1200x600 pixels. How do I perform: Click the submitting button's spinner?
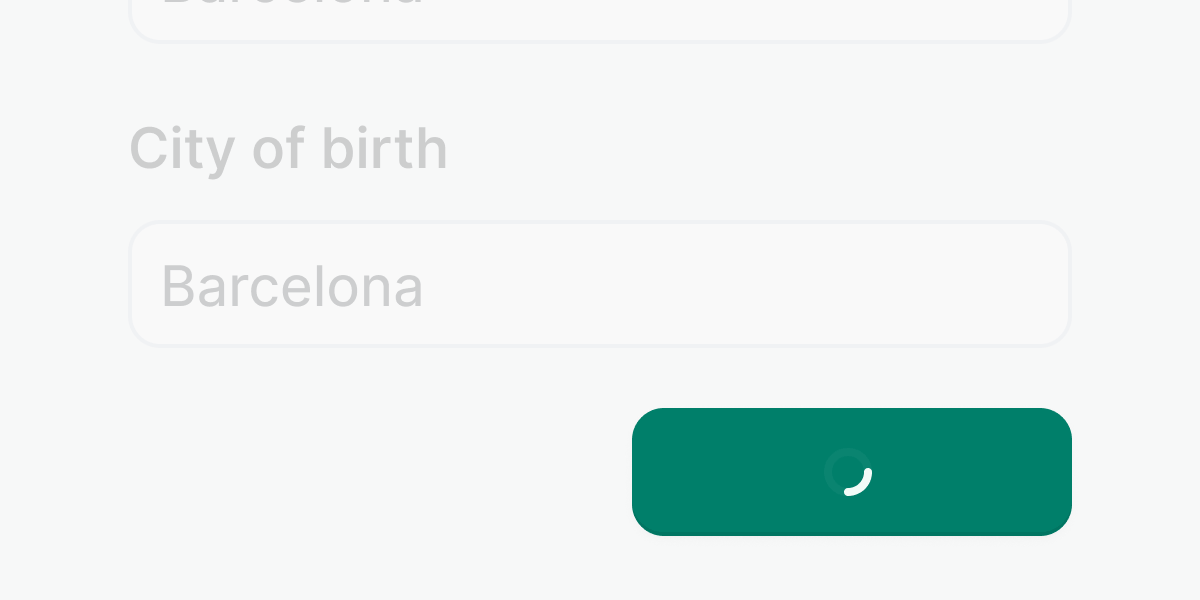[x=849, y=472]
